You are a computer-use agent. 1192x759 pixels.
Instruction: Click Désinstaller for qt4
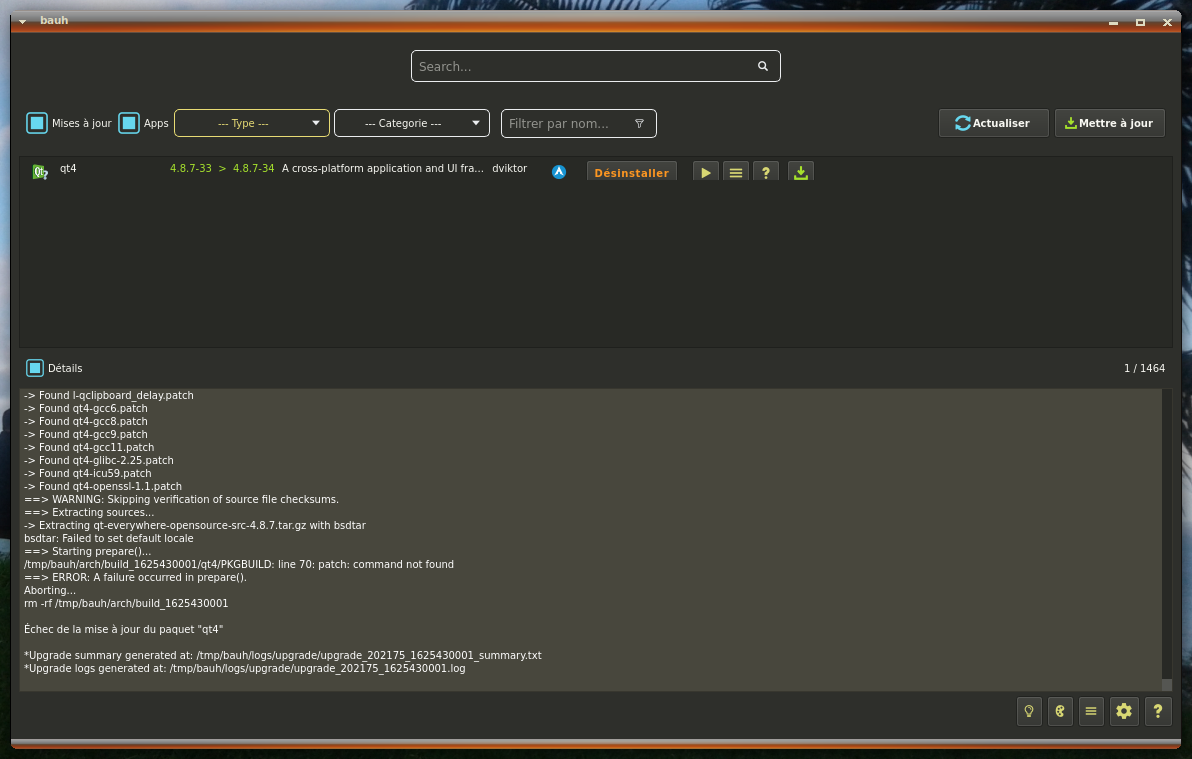[632, 173]
